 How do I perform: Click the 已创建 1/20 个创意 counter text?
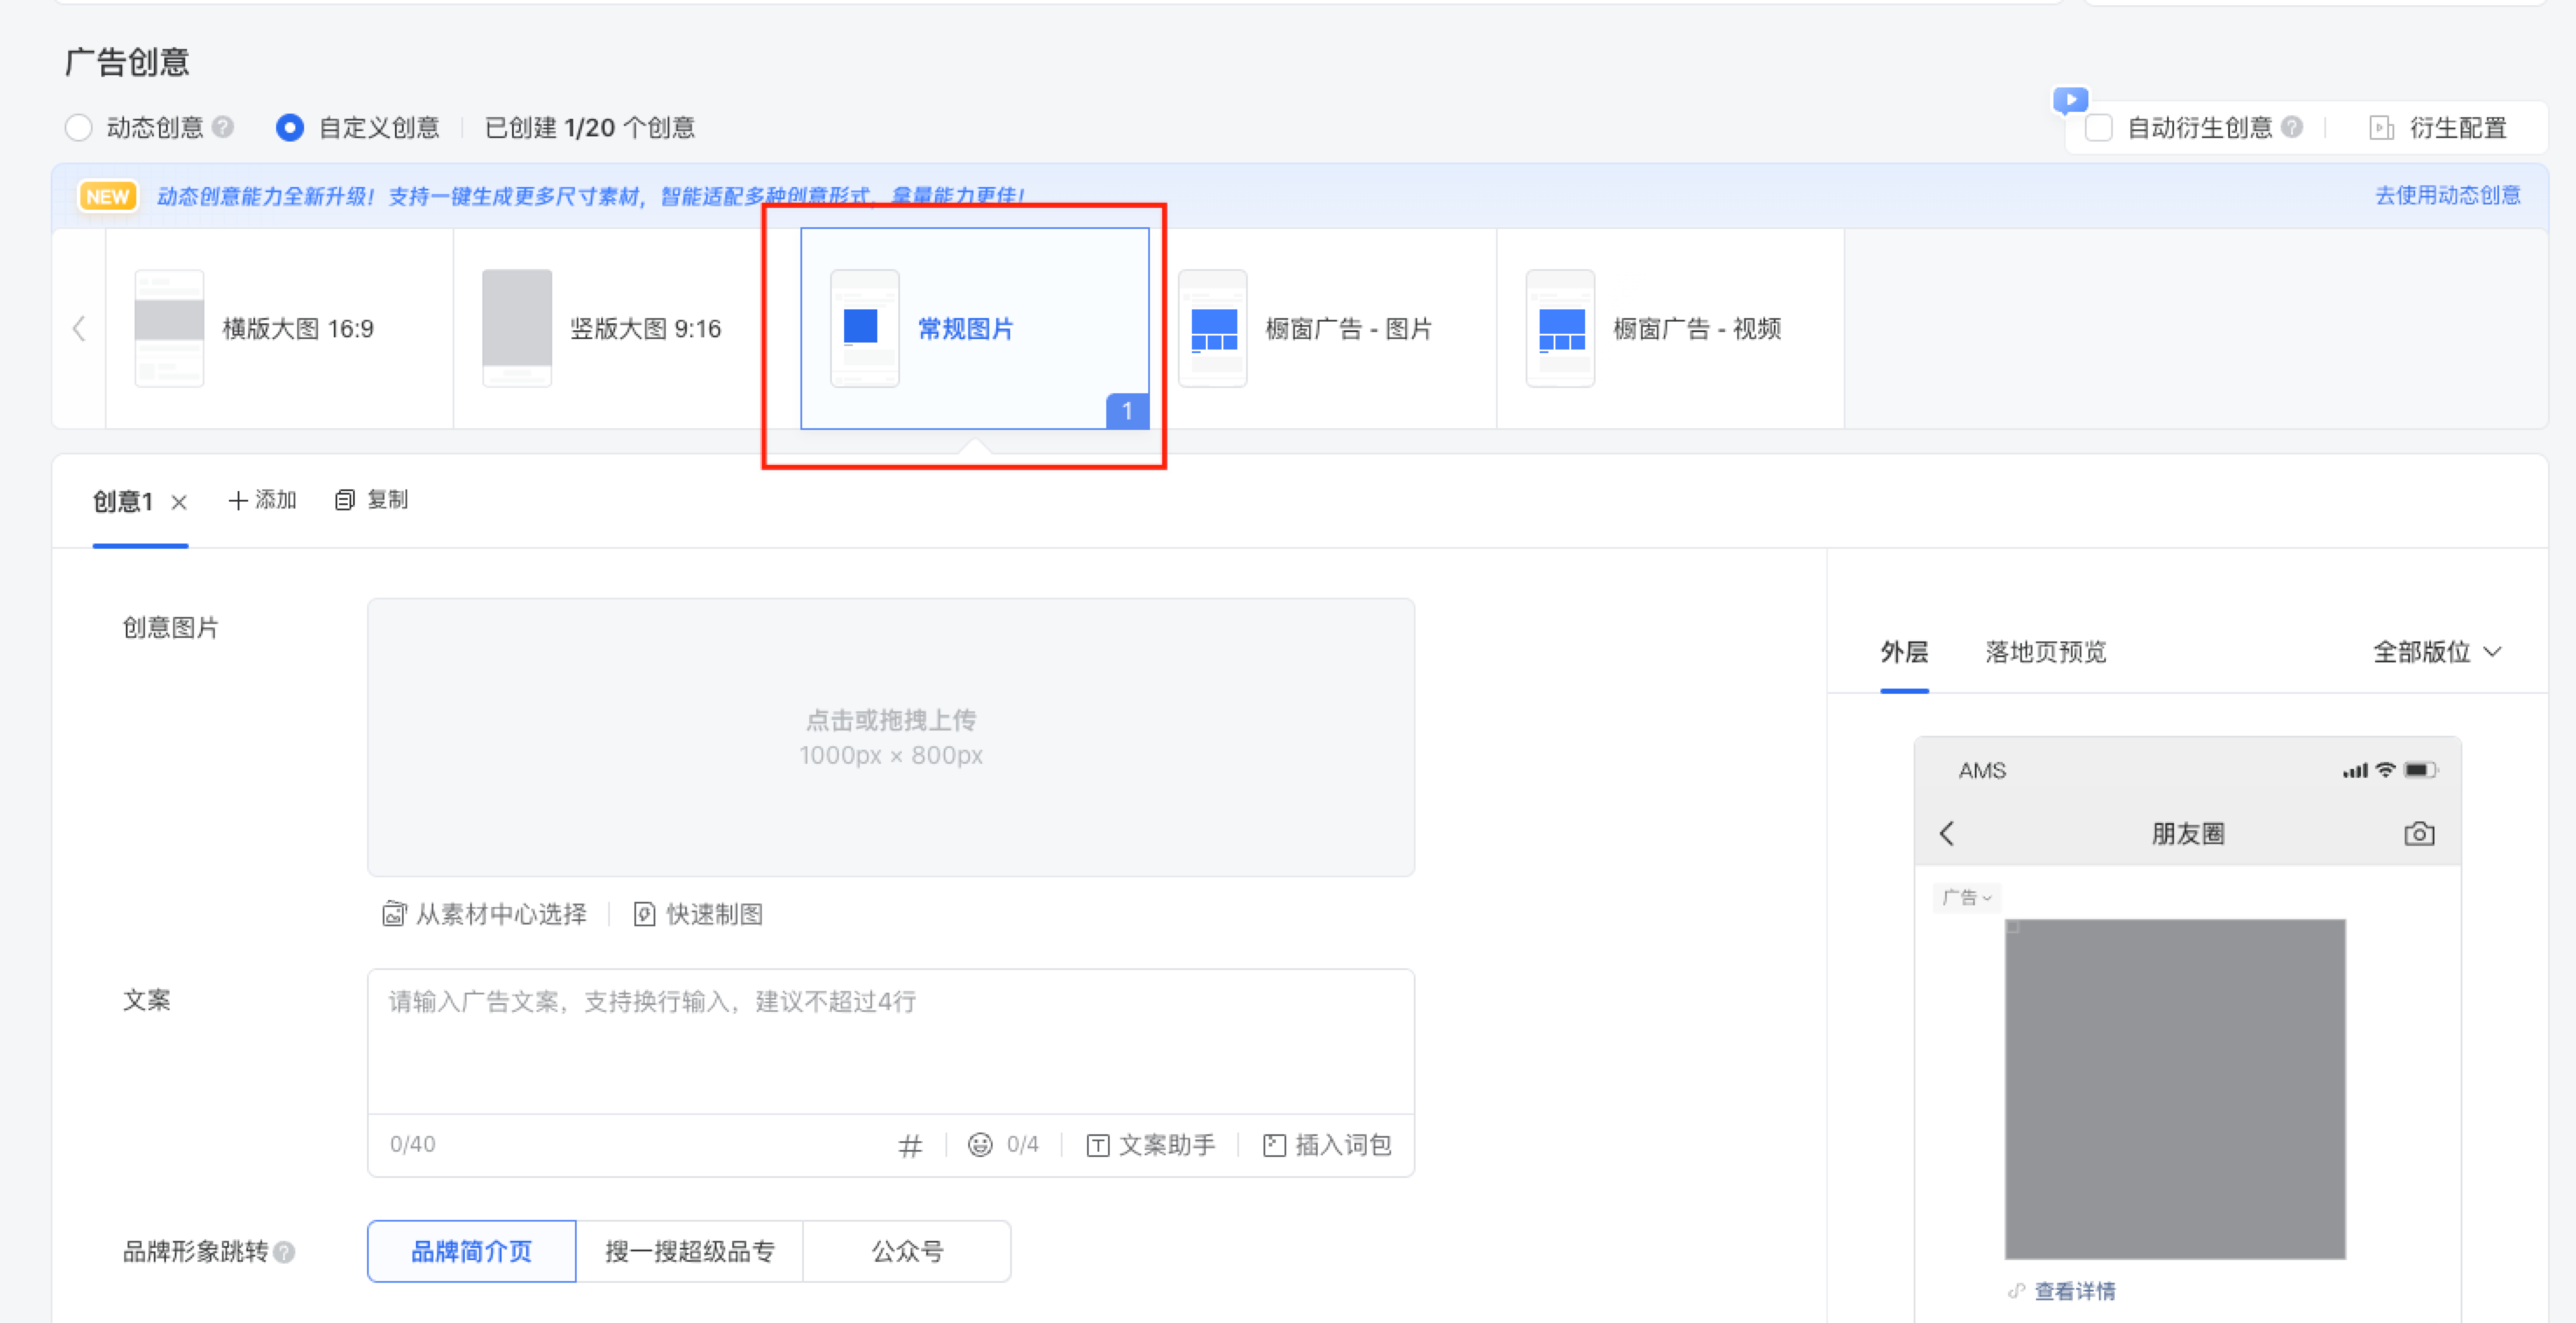pyautogui.click(x=590, y=128)
